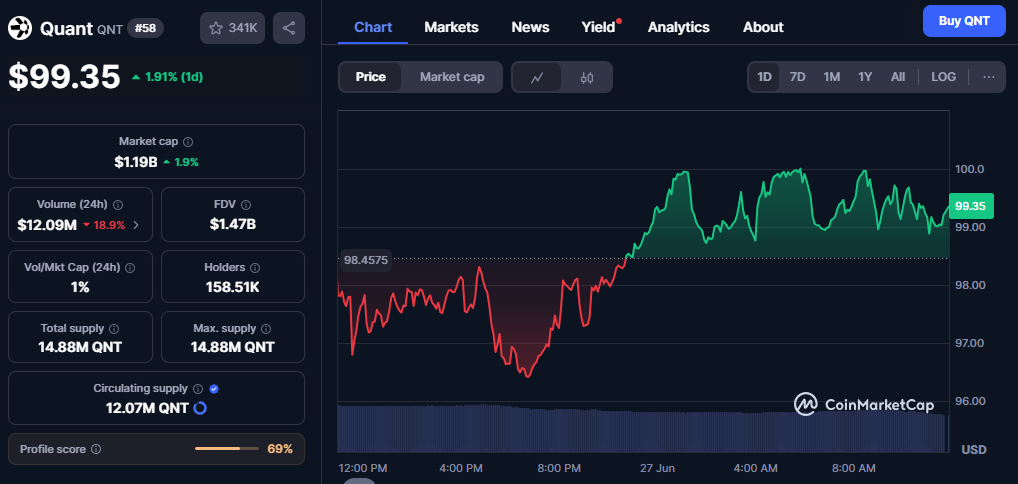Set chart range to All
1018x484 pixels.
pos(898,77)
